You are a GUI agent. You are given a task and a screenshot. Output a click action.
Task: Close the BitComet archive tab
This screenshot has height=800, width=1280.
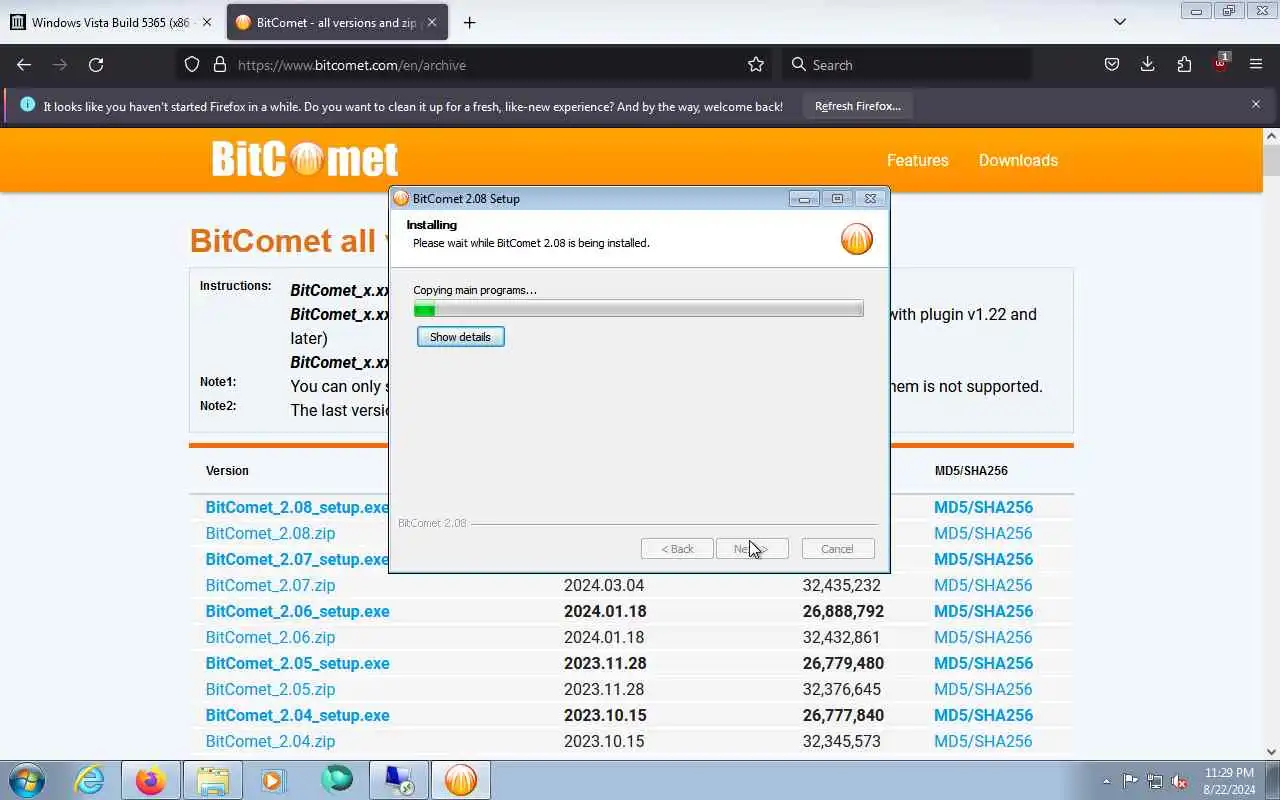click(x=431, y=22)
